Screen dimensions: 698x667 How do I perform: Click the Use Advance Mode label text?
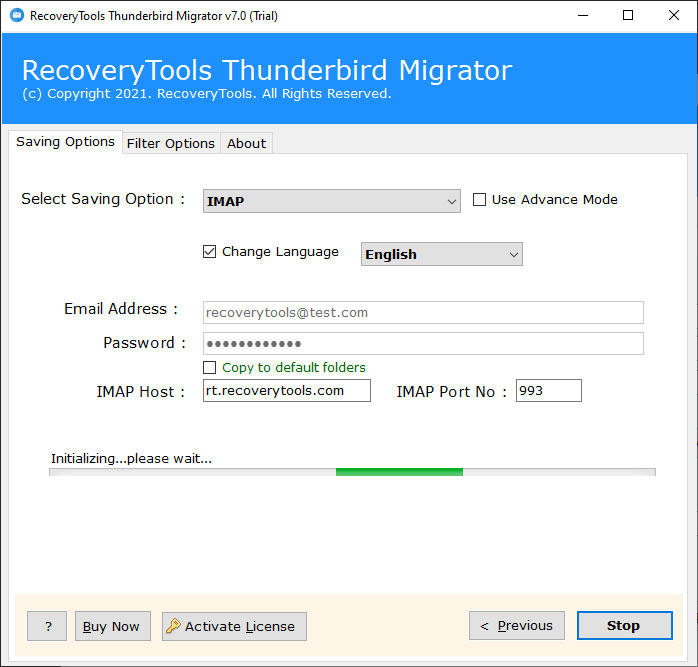555,199
